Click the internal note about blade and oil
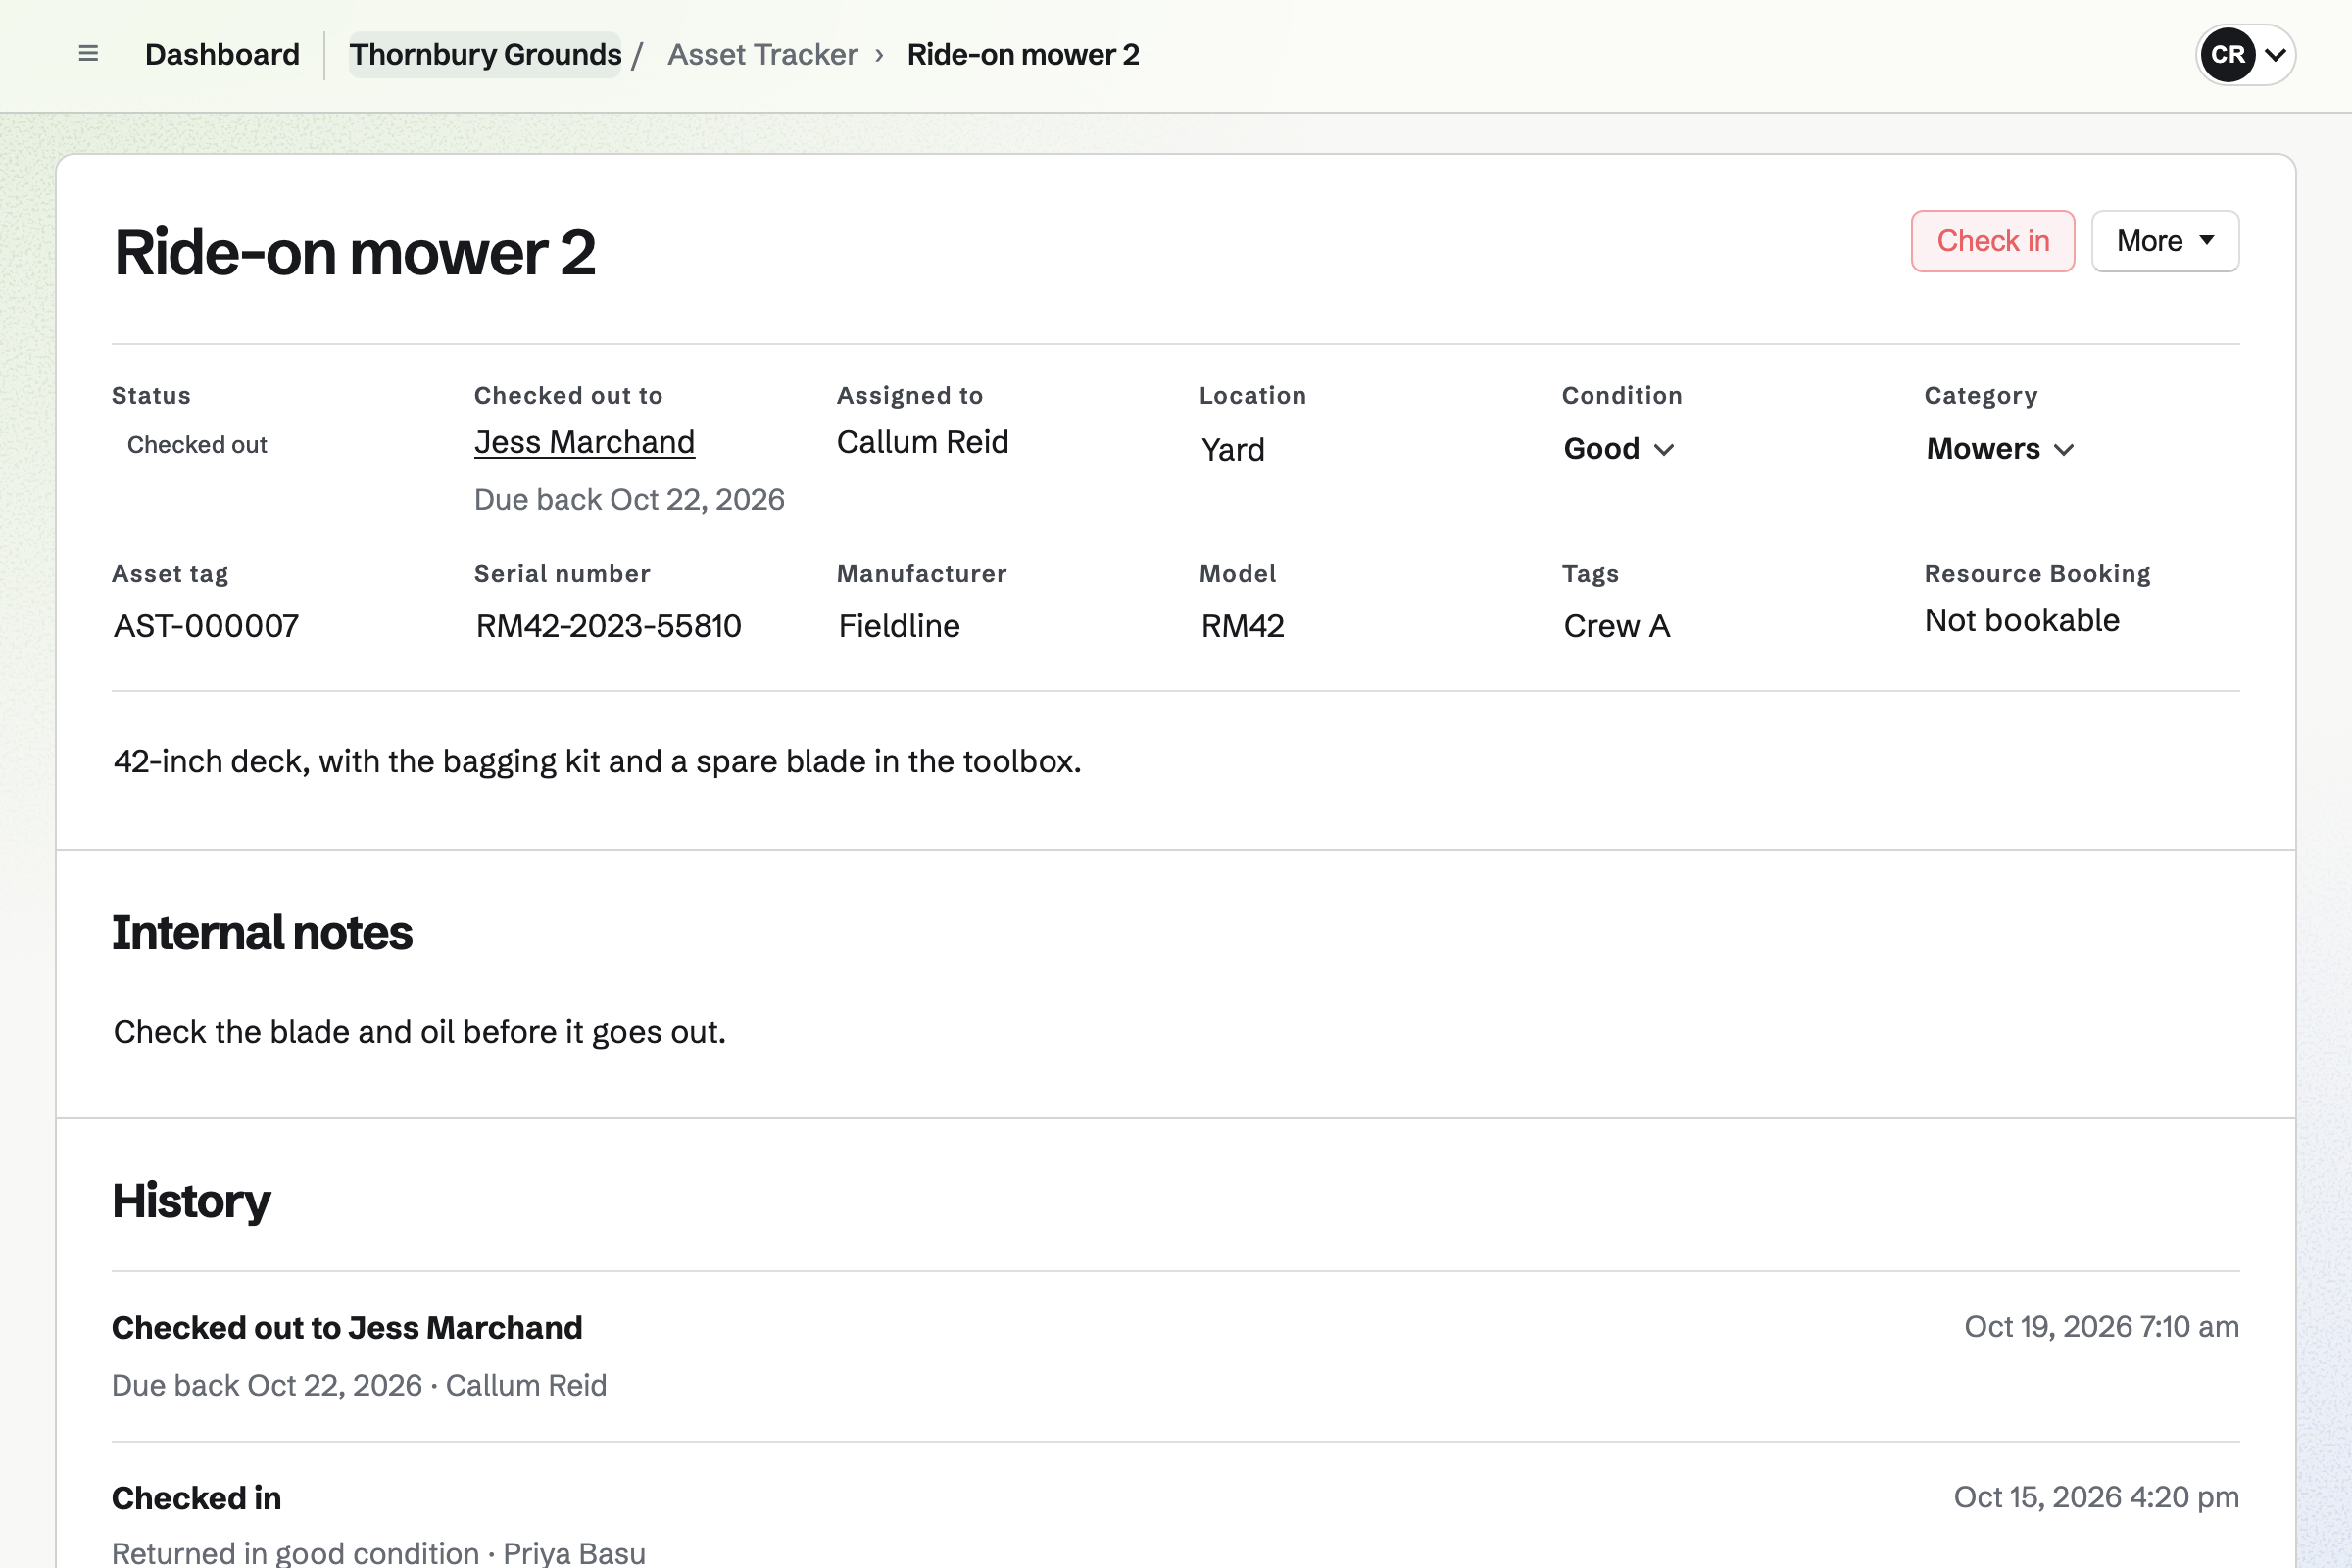 [x=419, y=1032]
